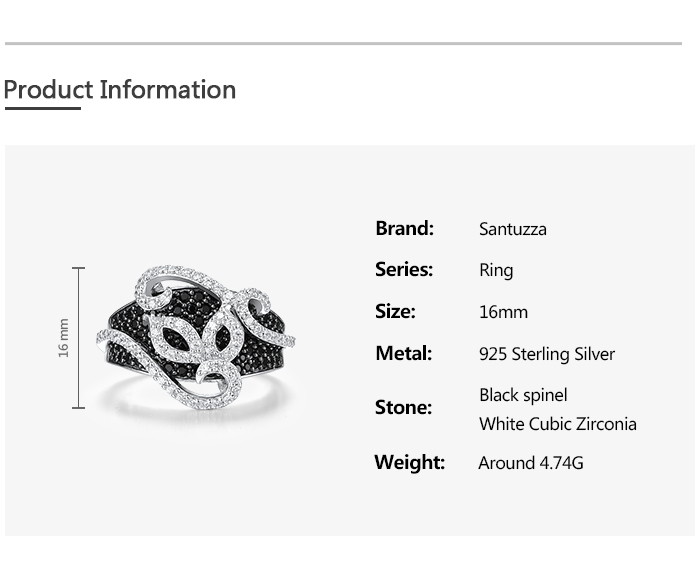Viewport: 700px width, 588px height.
Task: Click the Series: field label
Action: click(x=403, y=270)
